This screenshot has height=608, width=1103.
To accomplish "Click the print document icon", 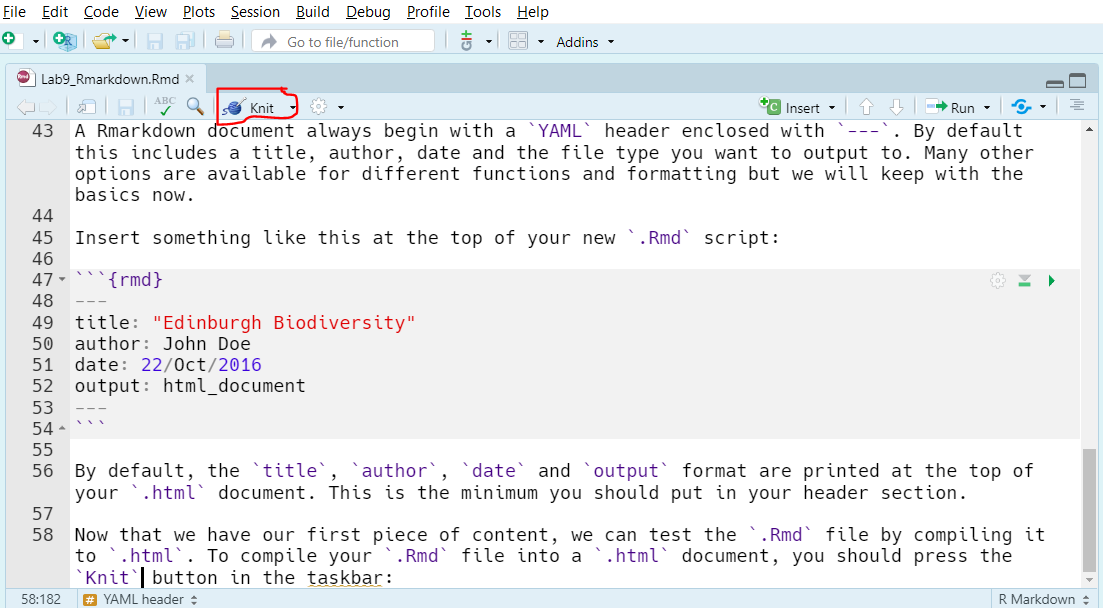I will pos(224,41).
